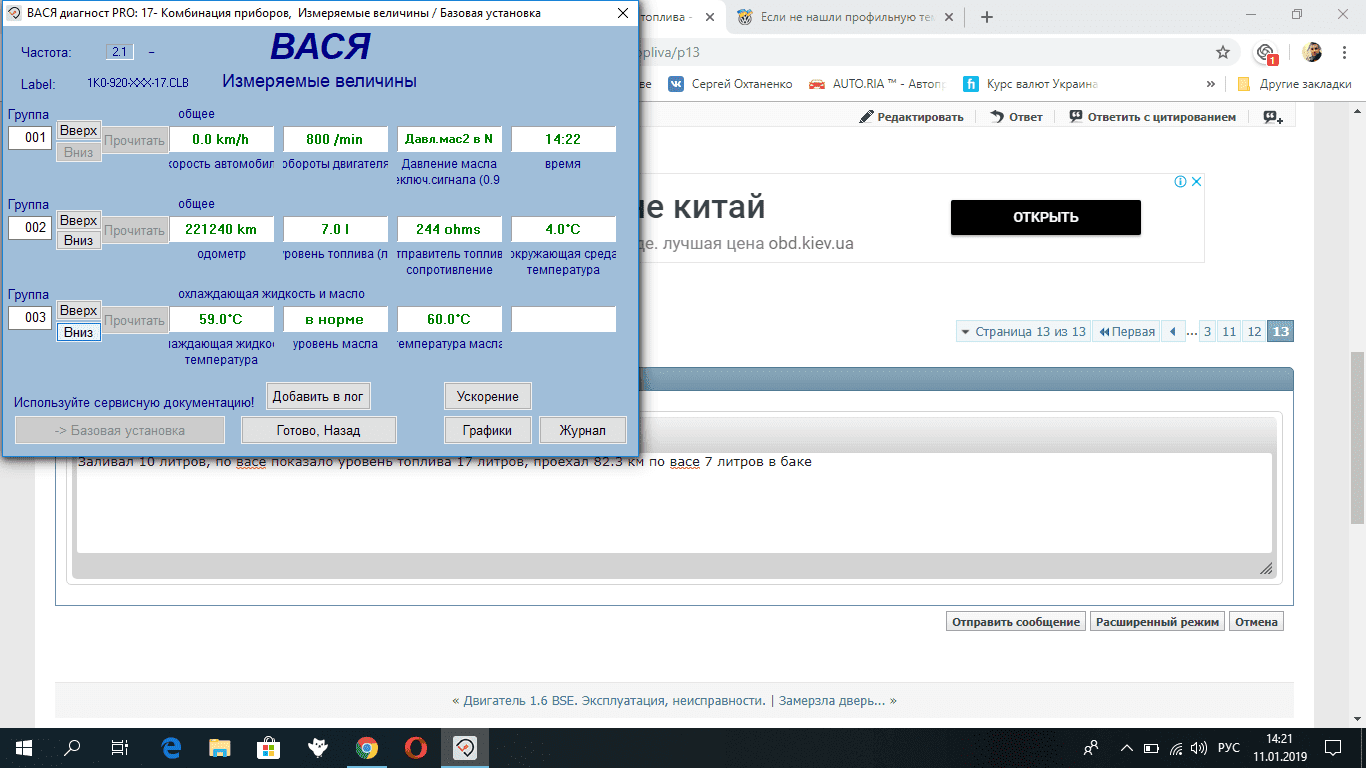Open Сергей Охтаненко VK bookmark

coord(730,84)
